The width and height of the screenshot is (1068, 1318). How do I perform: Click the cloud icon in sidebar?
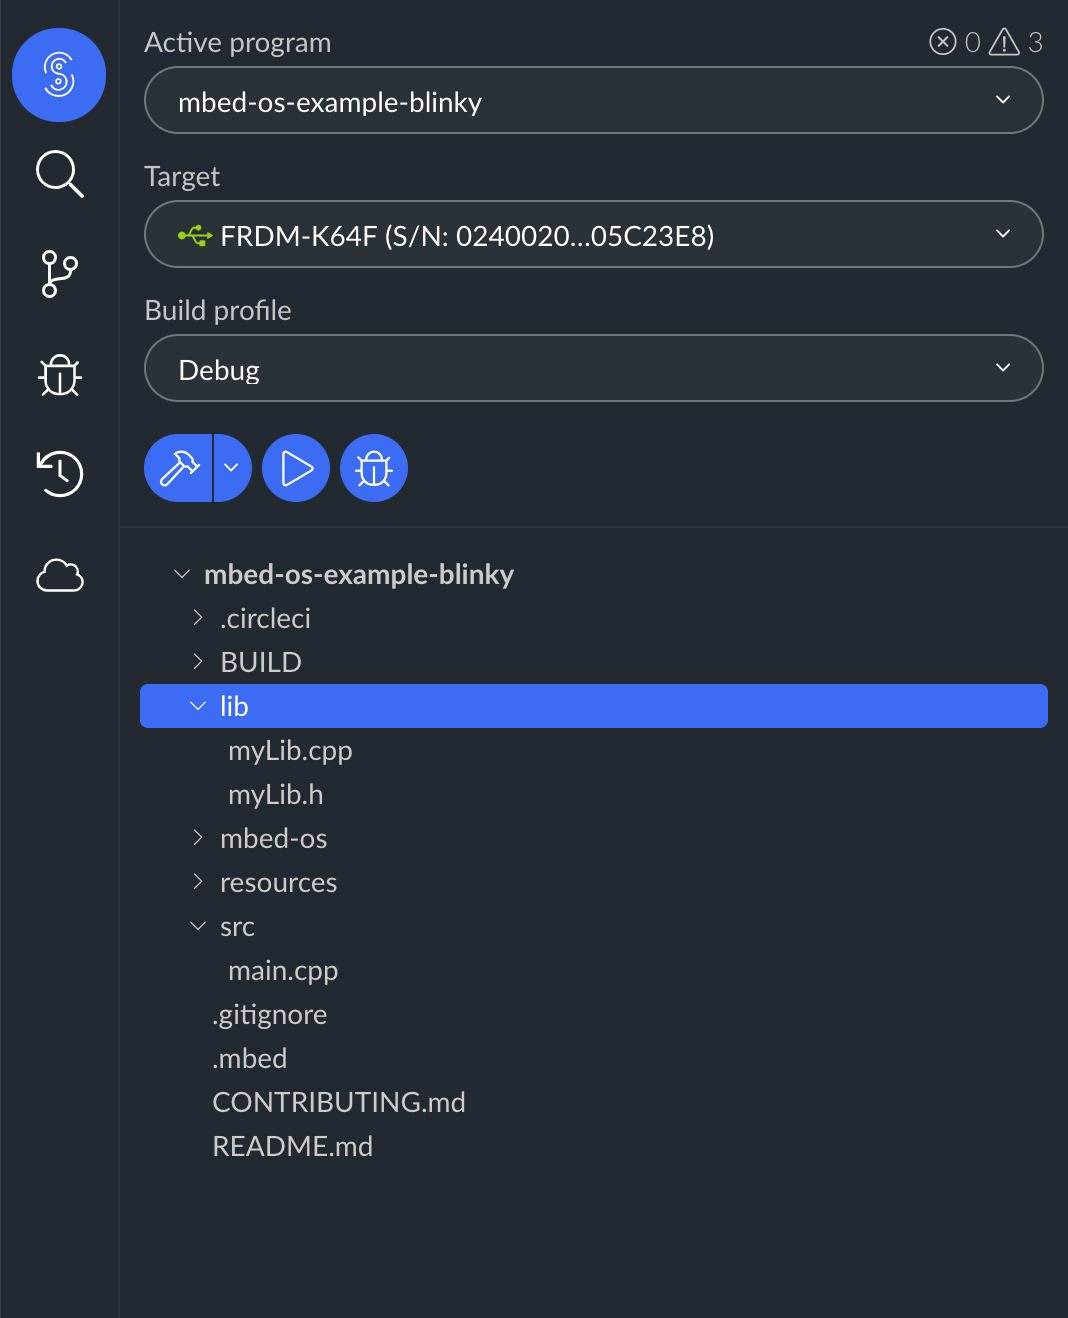[x=59, y=576]
